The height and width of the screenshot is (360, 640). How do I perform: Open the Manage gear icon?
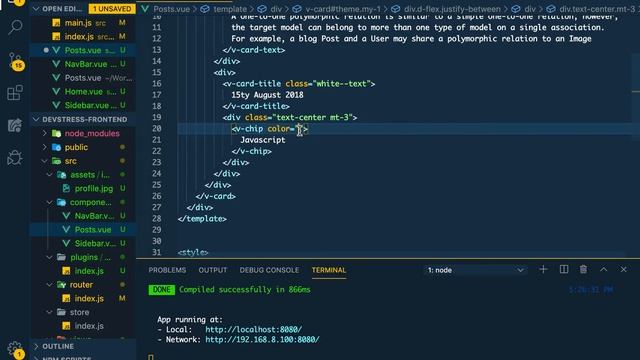pyautogui.click(x=15, y=348)
